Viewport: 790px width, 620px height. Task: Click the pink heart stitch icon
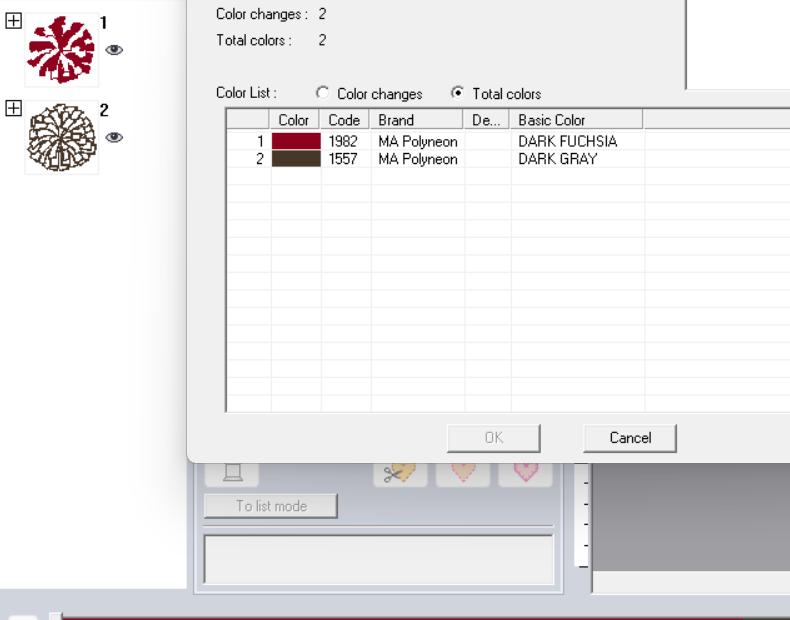(x=525, y=474)
